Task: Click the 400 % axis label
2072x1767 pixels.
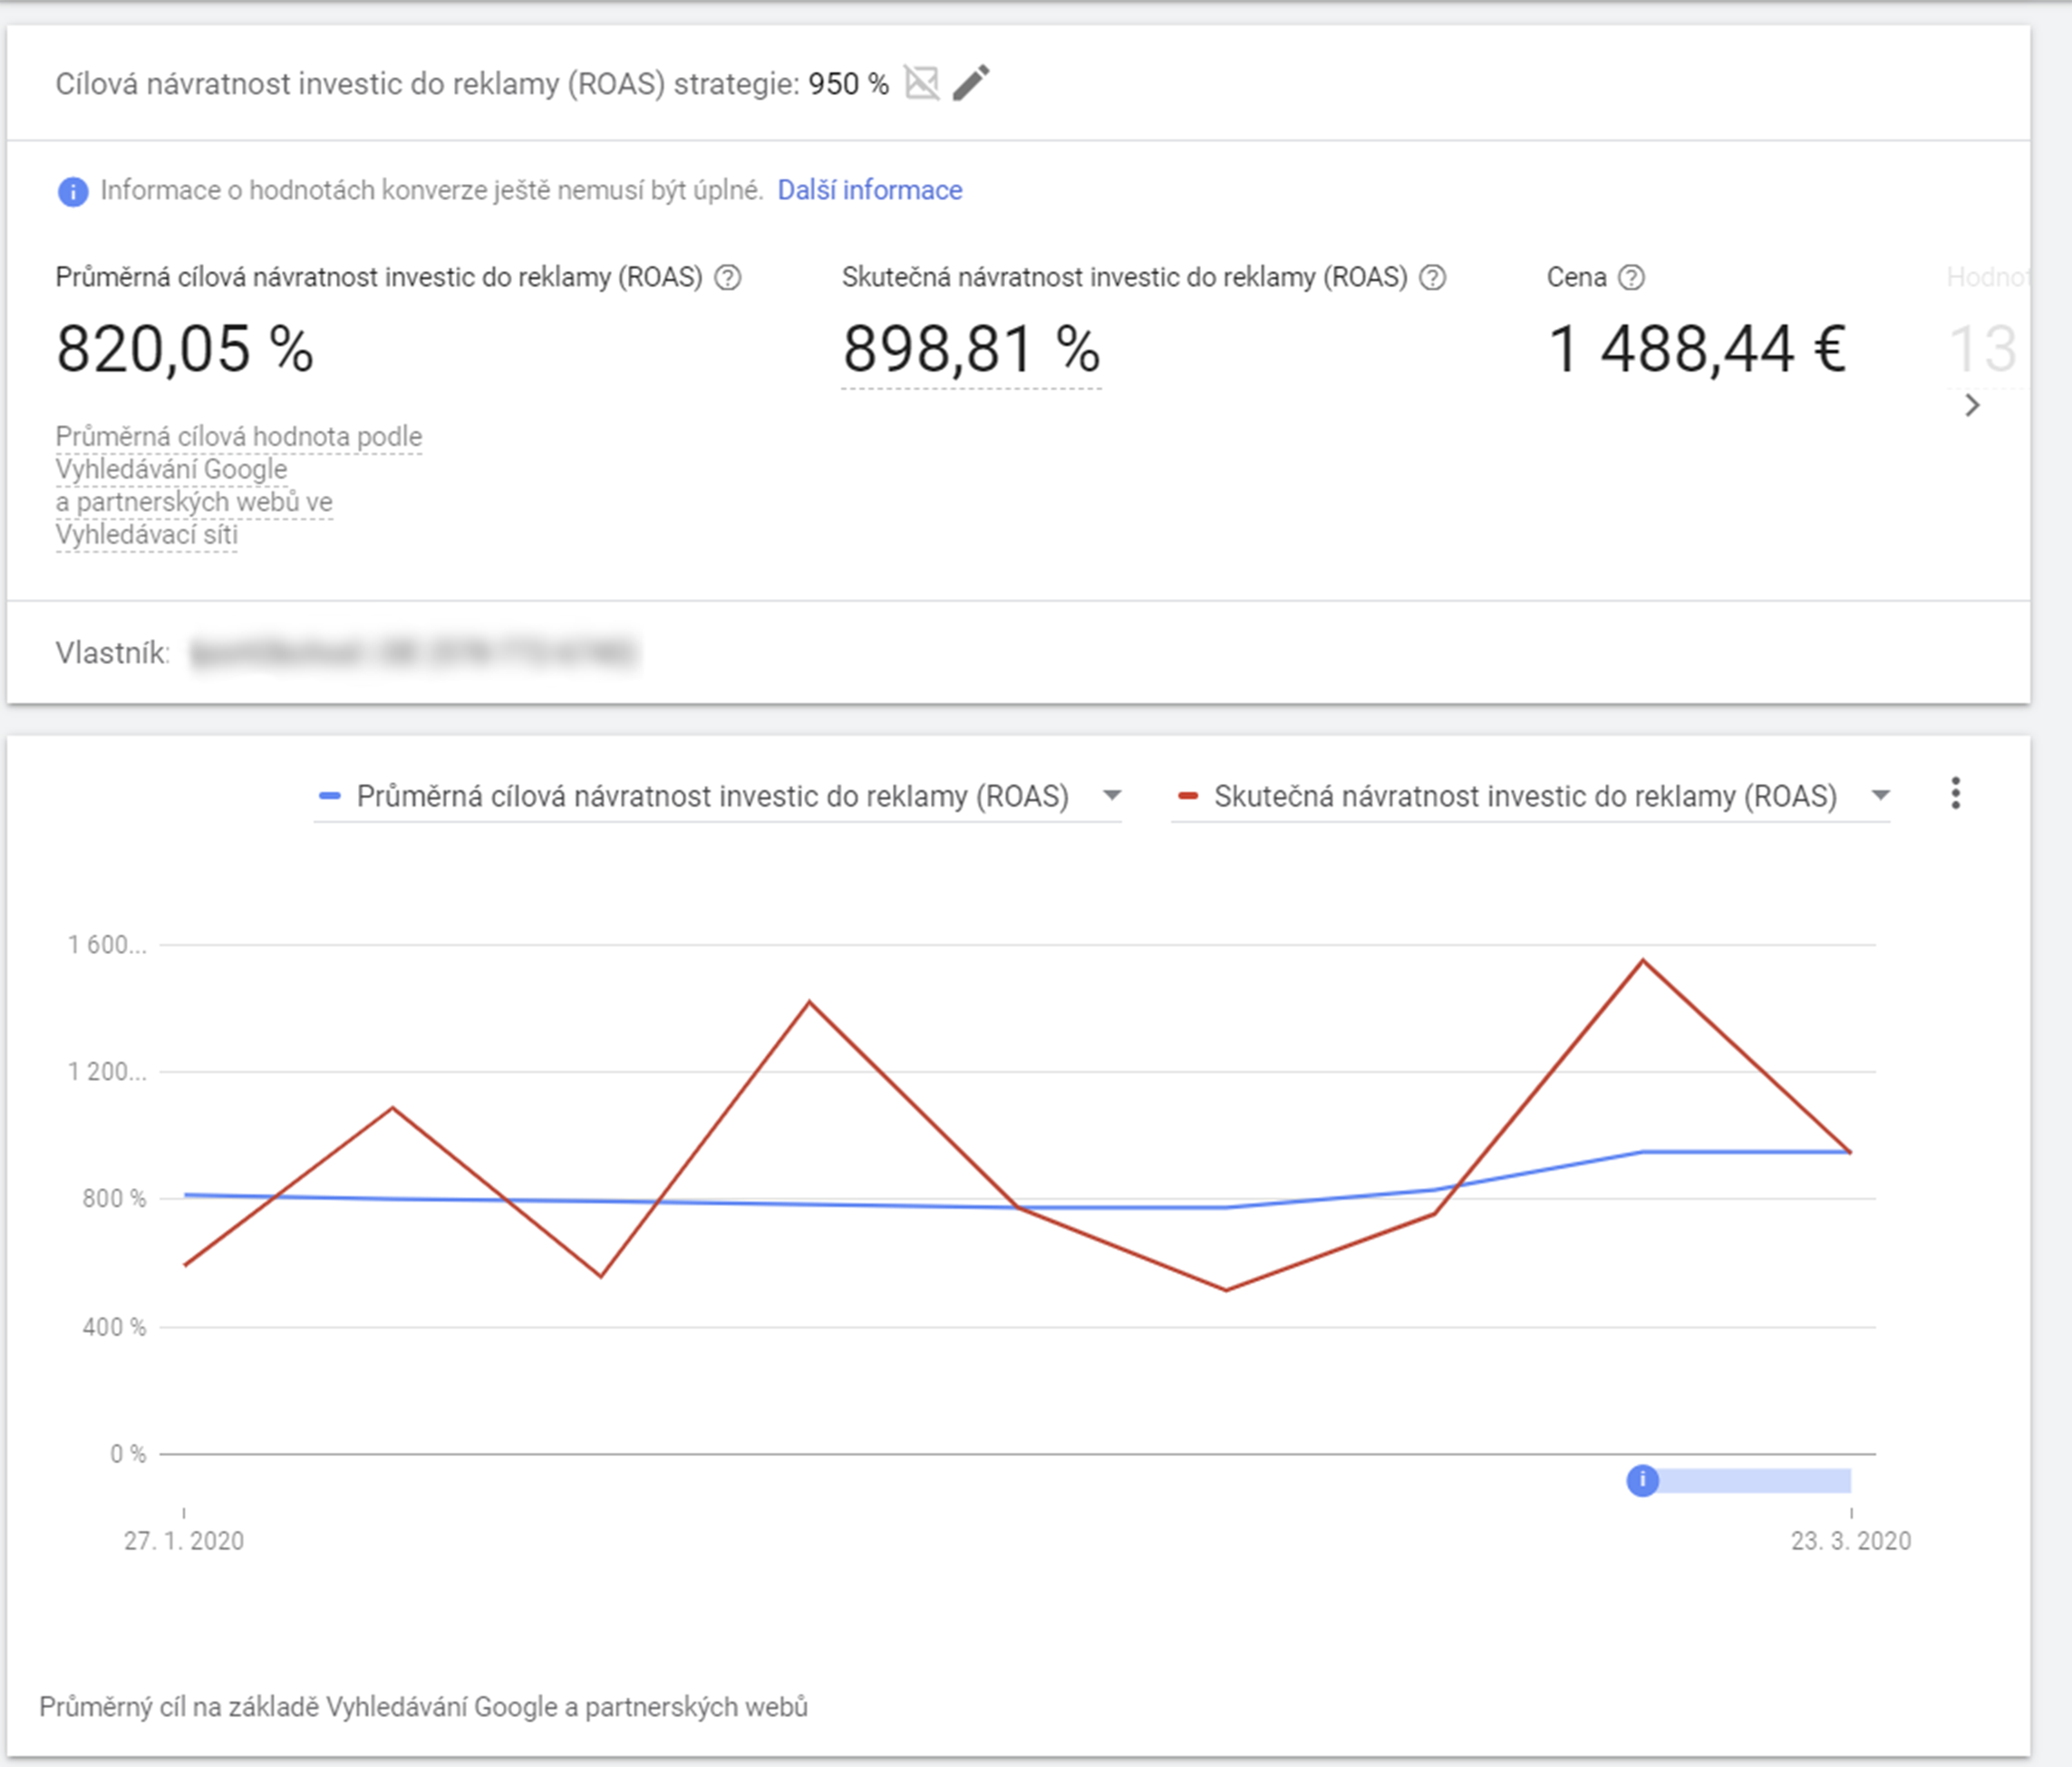Action: (114, 1327)
